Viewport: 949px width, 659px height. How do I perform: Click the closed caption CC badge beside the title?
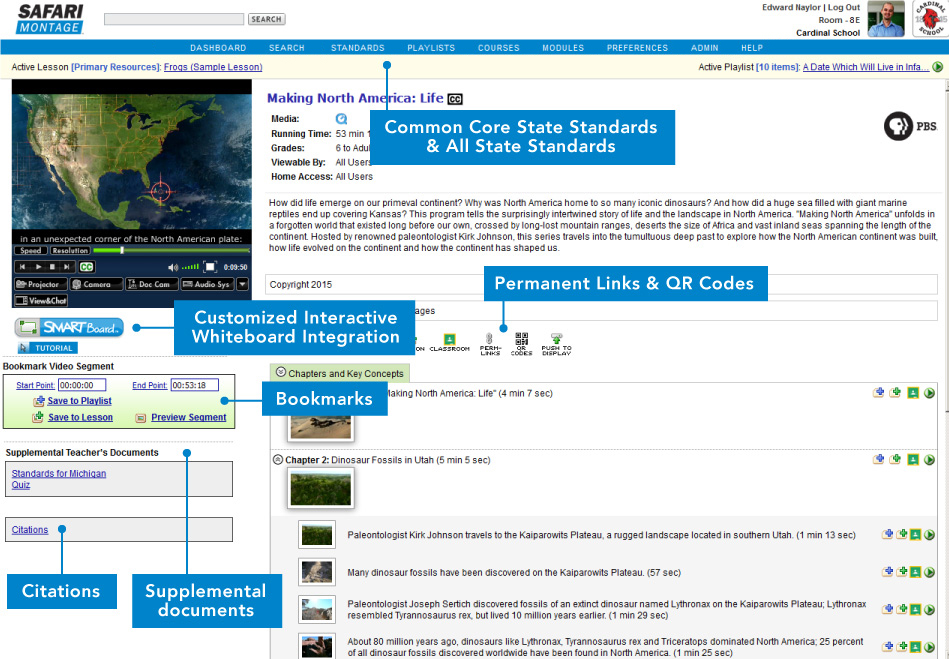[x=455, y=99]
